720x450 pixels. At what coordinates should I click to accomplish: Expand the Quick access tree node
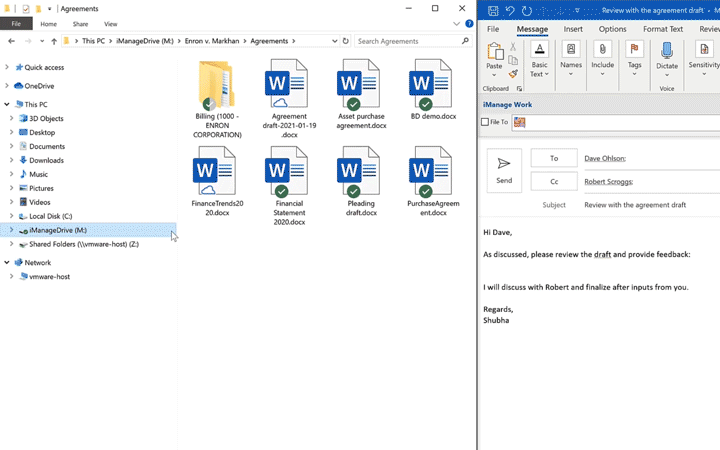[x=7, y=68]
